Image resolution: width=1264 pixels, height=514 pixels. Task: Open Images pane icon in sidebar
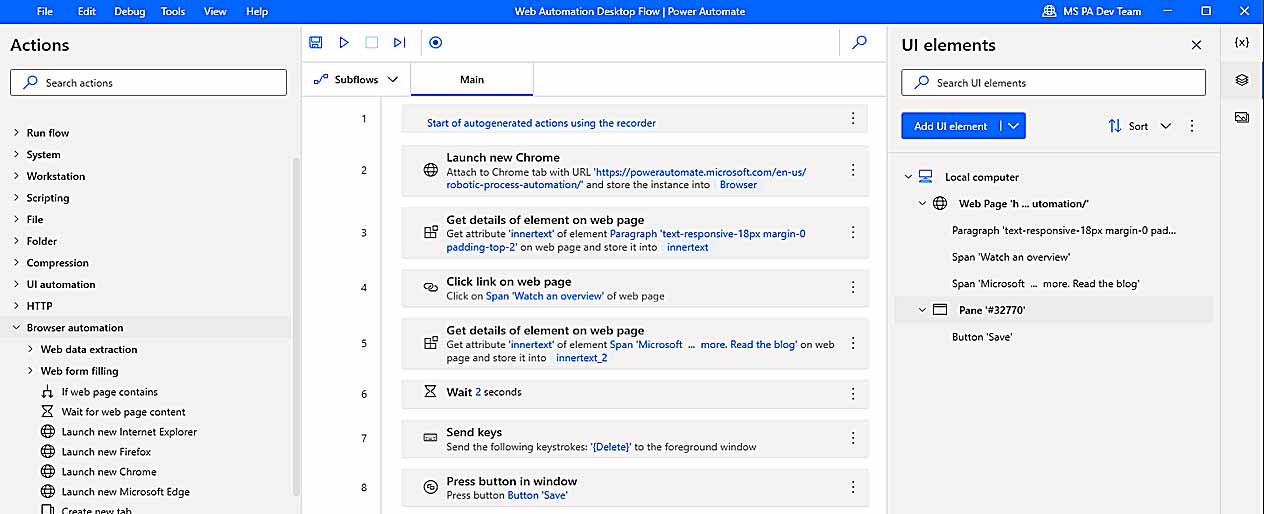pyautogui.click(x=1242, y=117)
